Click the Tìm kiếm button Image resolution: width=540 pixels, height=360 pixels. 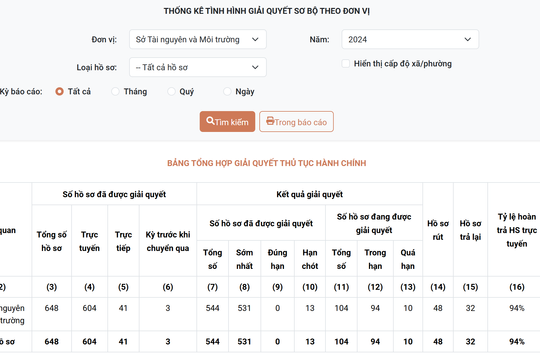(x=227, y=121)
